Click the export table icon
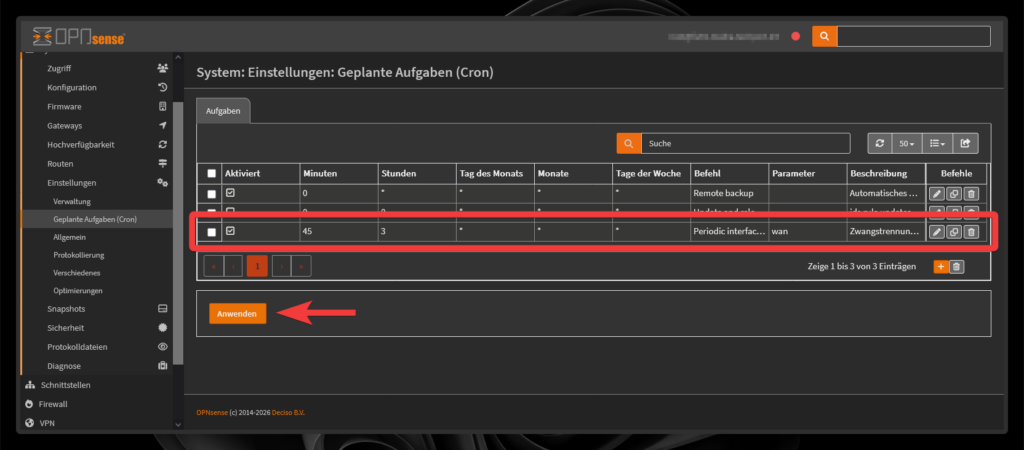 966,143
